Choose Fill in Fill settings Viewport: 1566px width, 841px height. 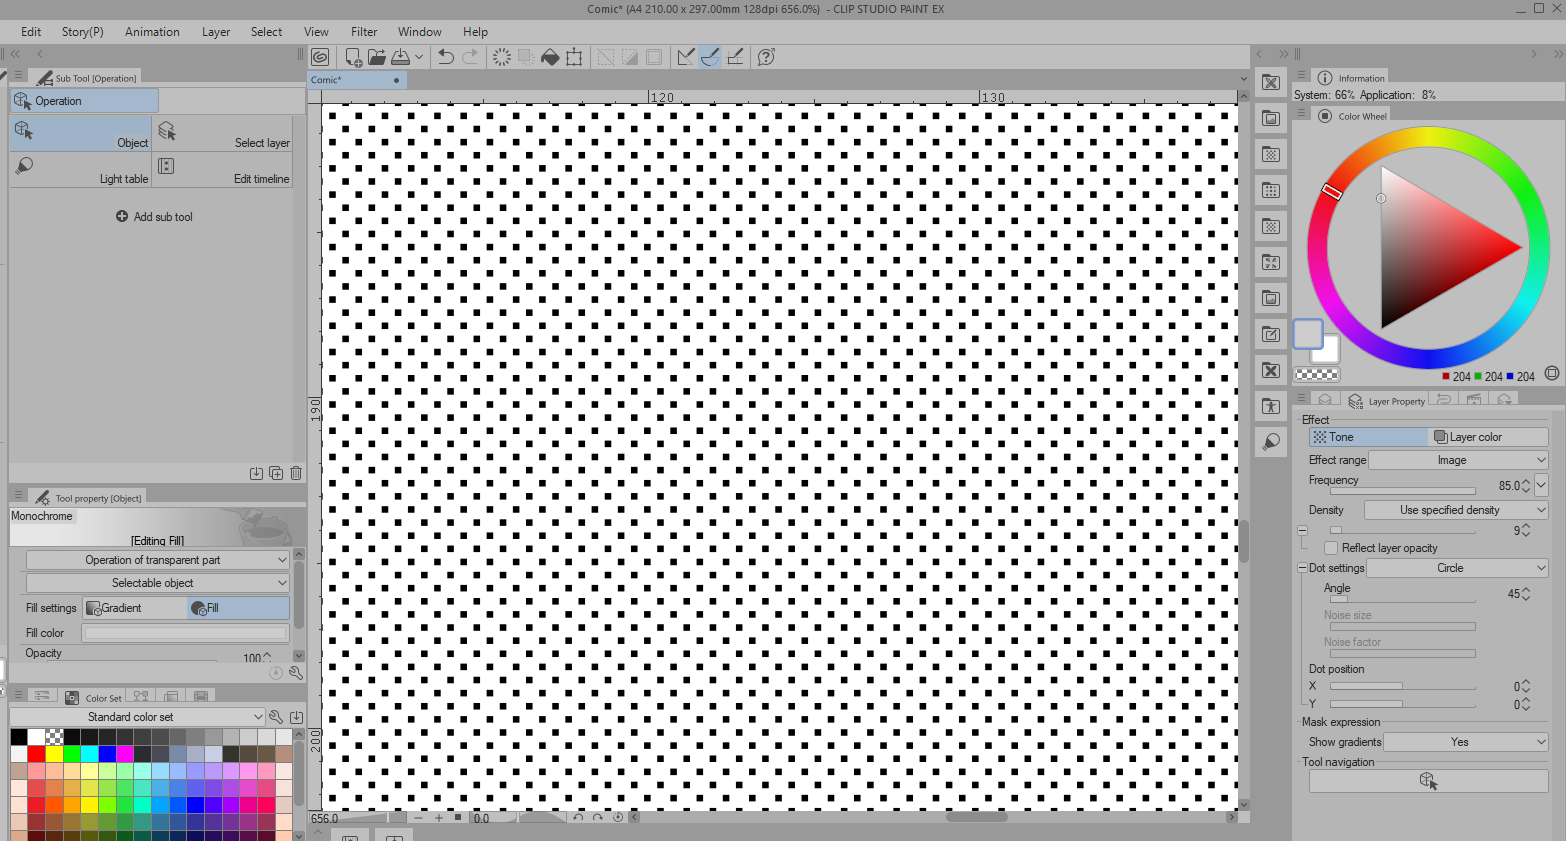tap(239, 608)
